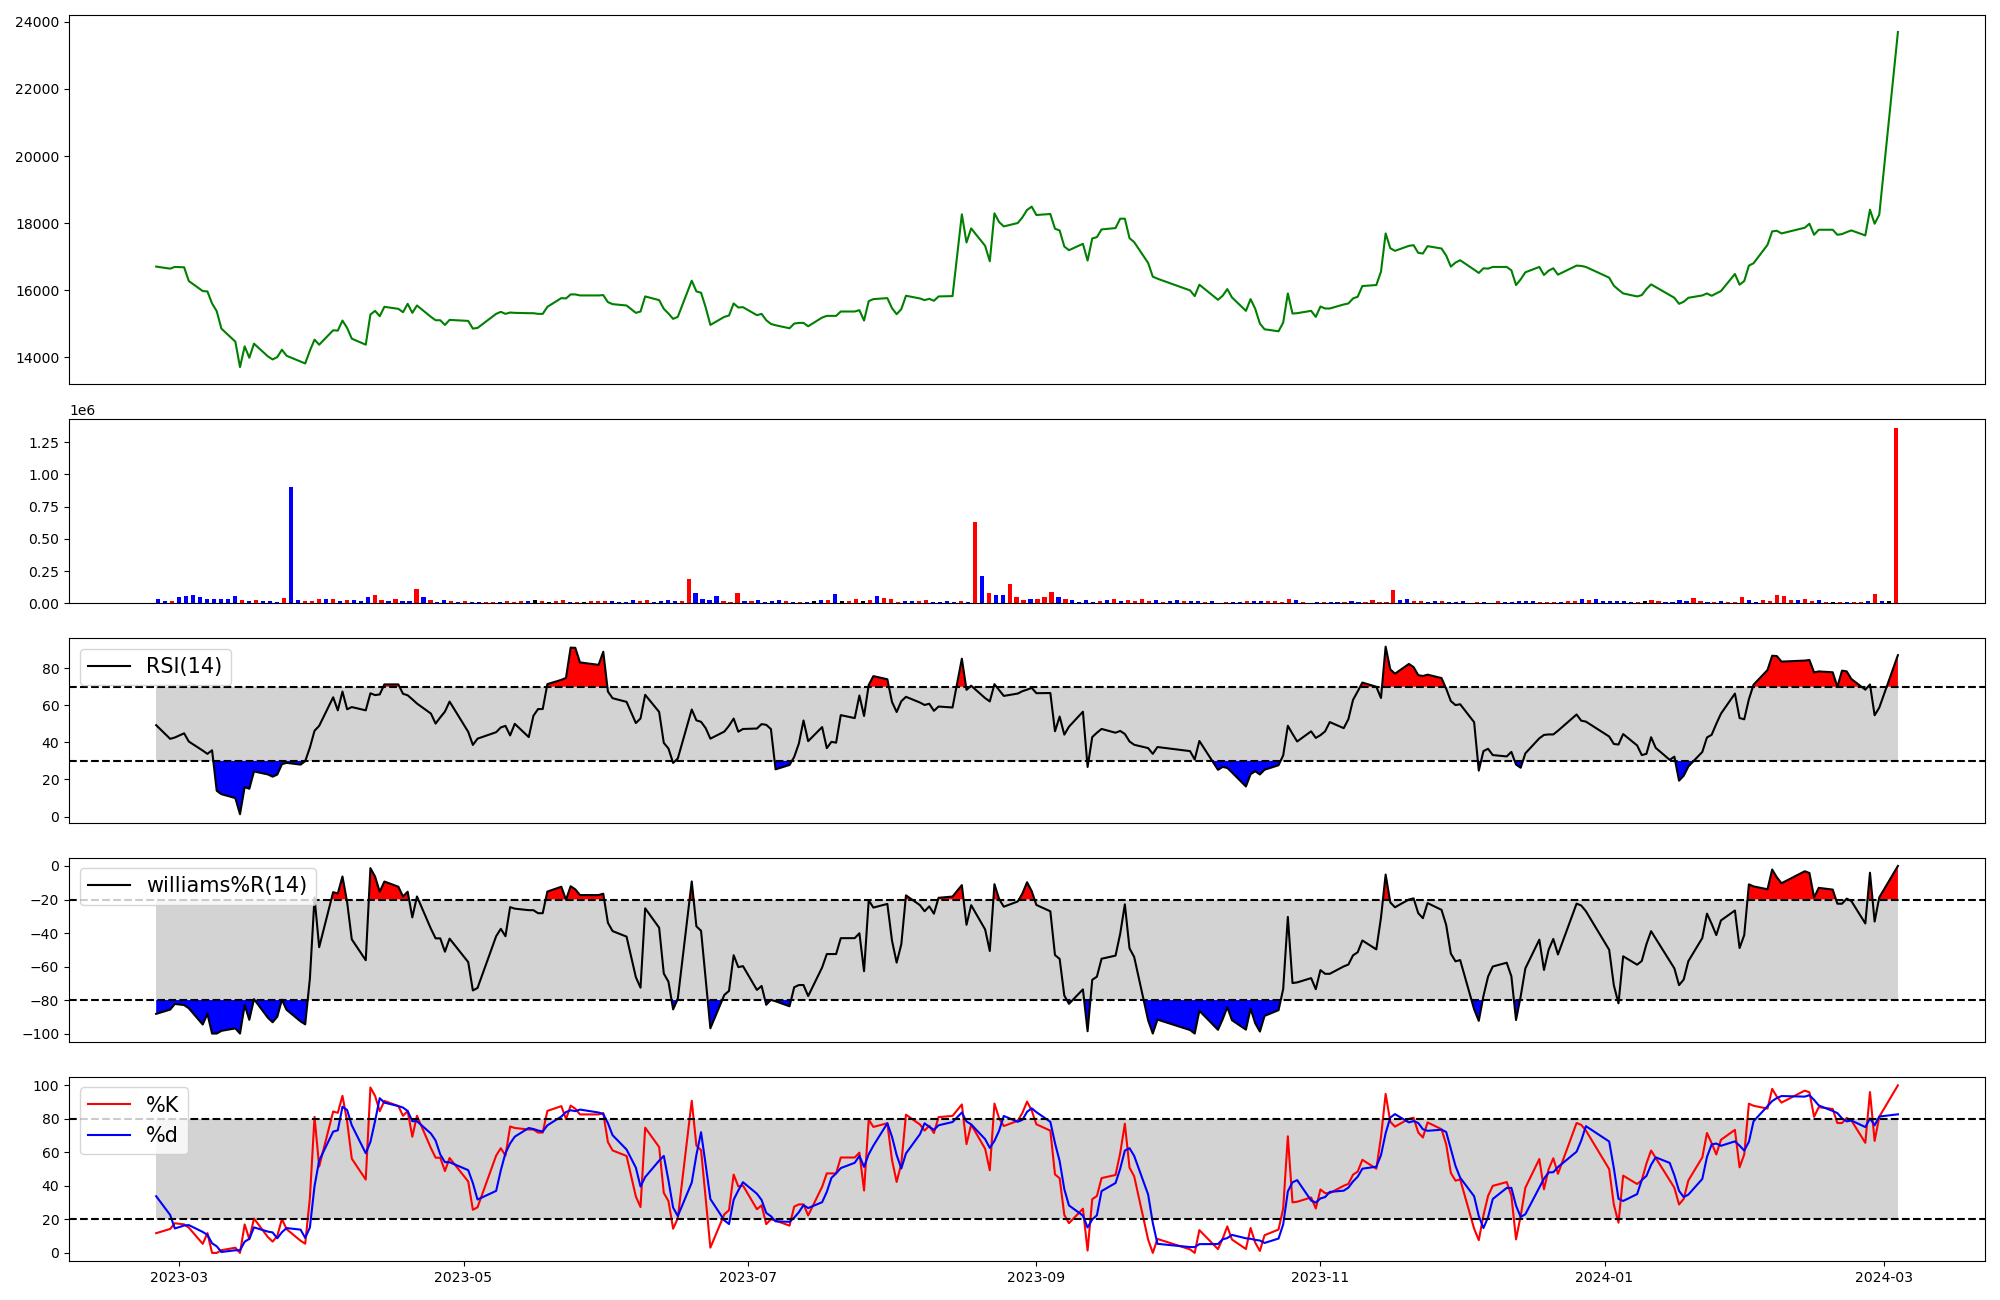Click the 1.25 volume axis tick
Image resolution: width=2000 pixels, height=1300 pixels.
(44, 442)
